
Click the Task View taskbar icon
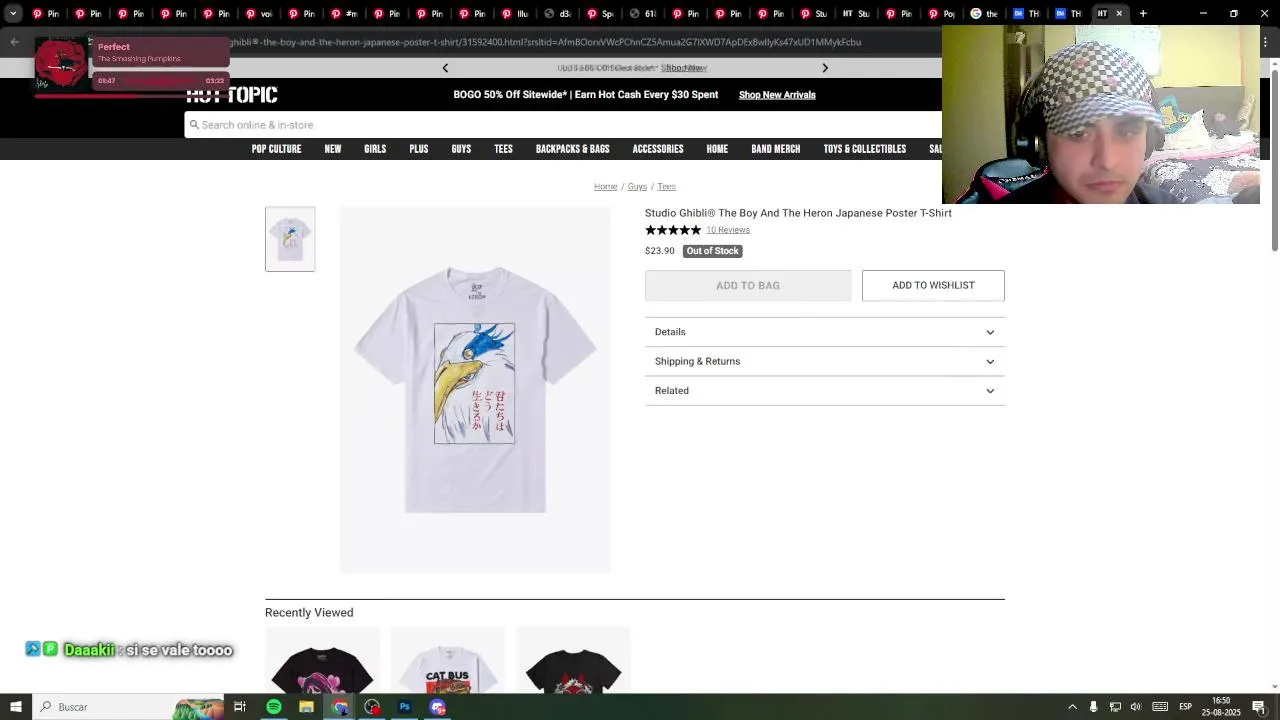click(x=240, y=707)
